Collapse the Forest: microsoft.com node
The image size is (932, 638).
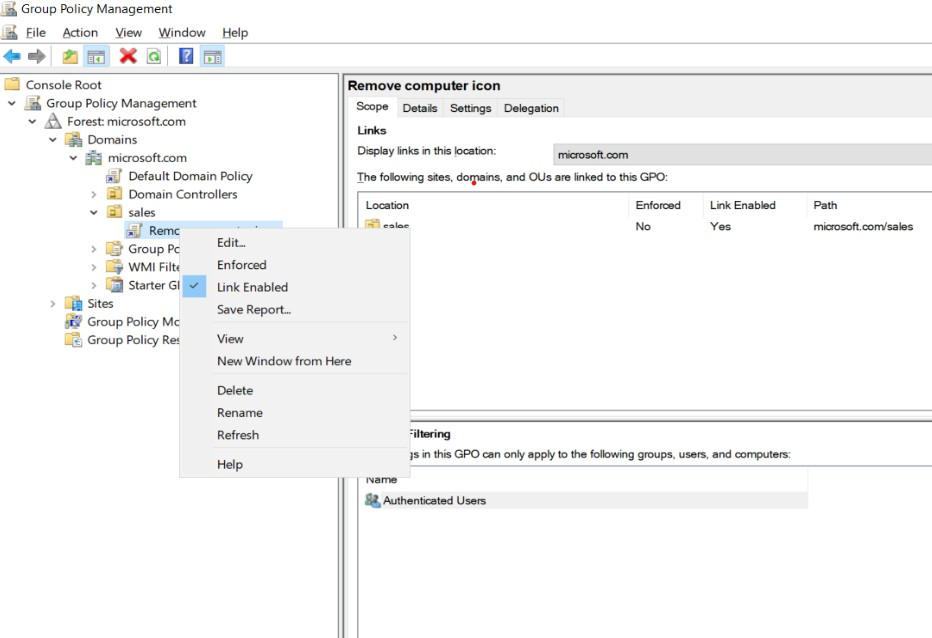(32, 121)
